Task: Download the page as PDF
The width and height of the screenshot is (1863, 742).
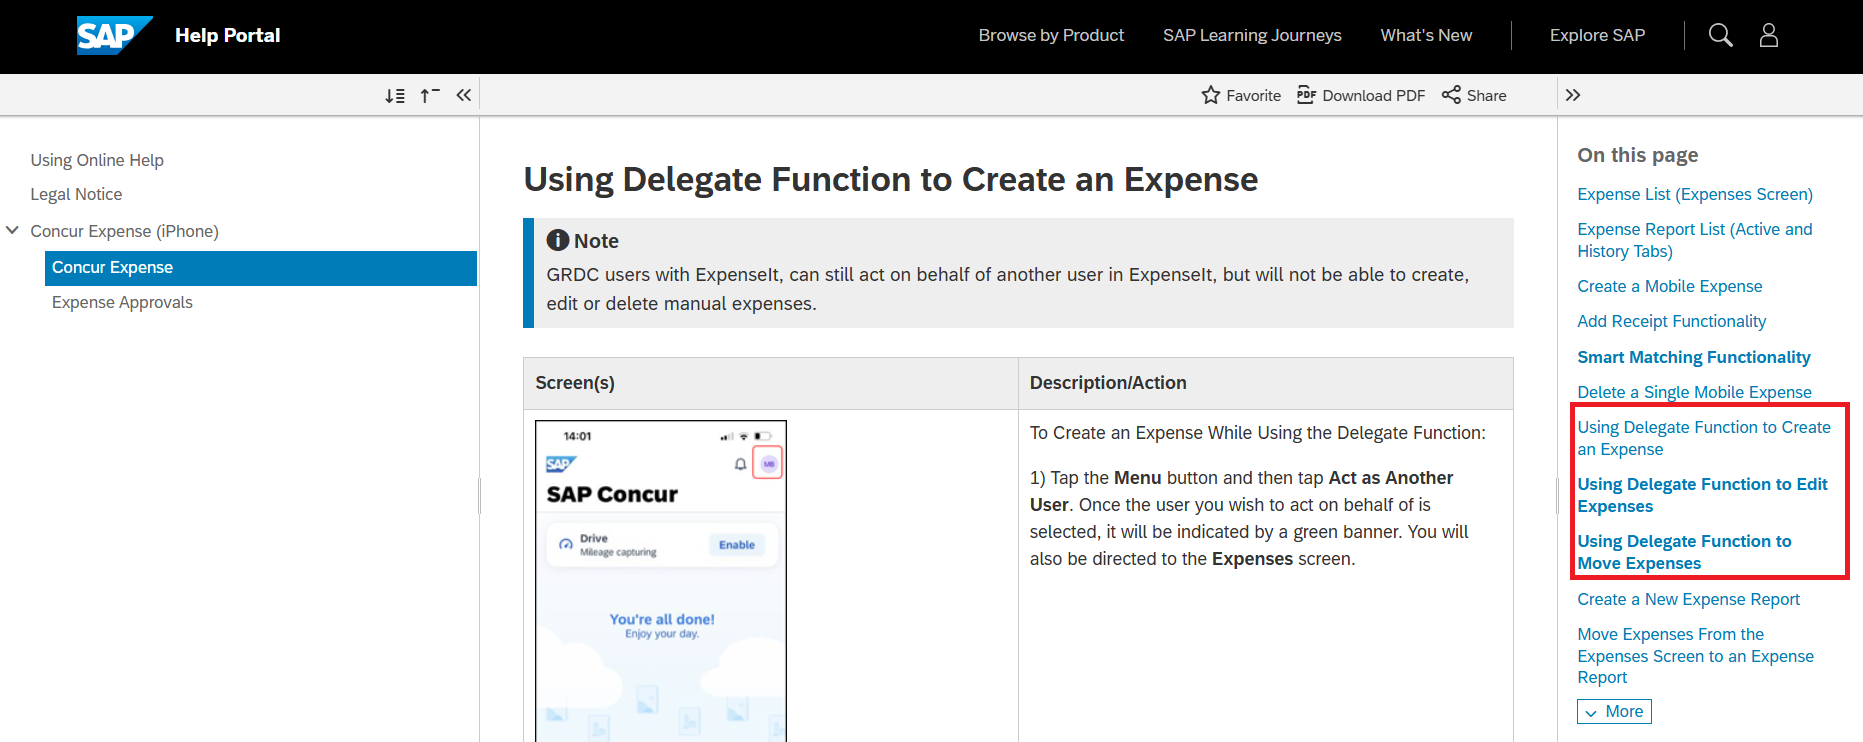Action: pos(1361,96)
